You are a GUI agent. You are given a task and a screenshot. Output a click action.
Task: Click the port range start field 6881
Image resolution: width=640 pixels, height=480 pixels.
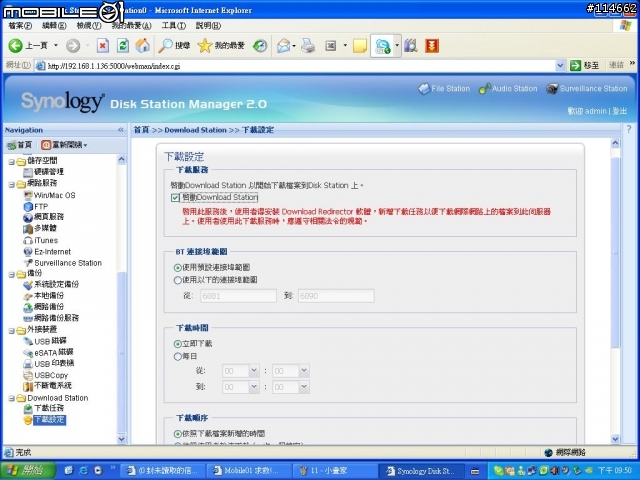[238, 296]
